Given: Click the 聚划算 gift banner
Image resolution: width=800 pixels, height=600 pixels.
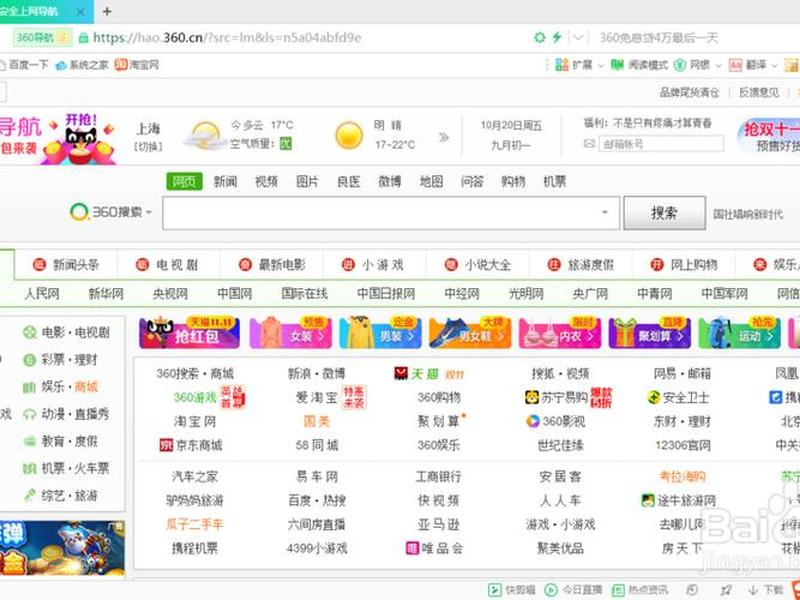Looking at the screenshot, I should (x=649, y=333).
